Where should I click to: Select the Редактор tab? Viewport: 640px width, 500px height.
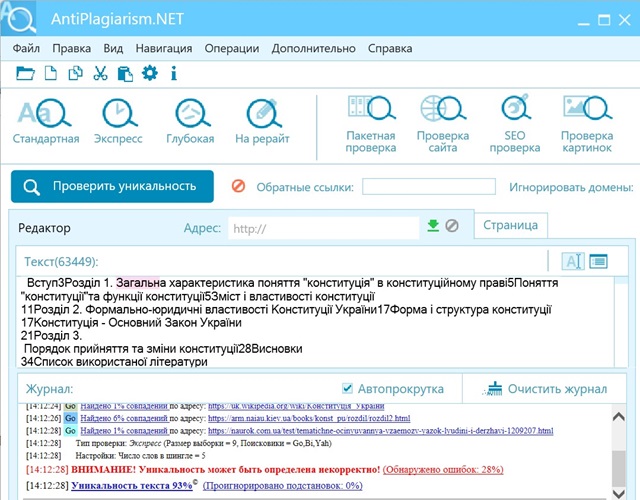coord(44,228)
